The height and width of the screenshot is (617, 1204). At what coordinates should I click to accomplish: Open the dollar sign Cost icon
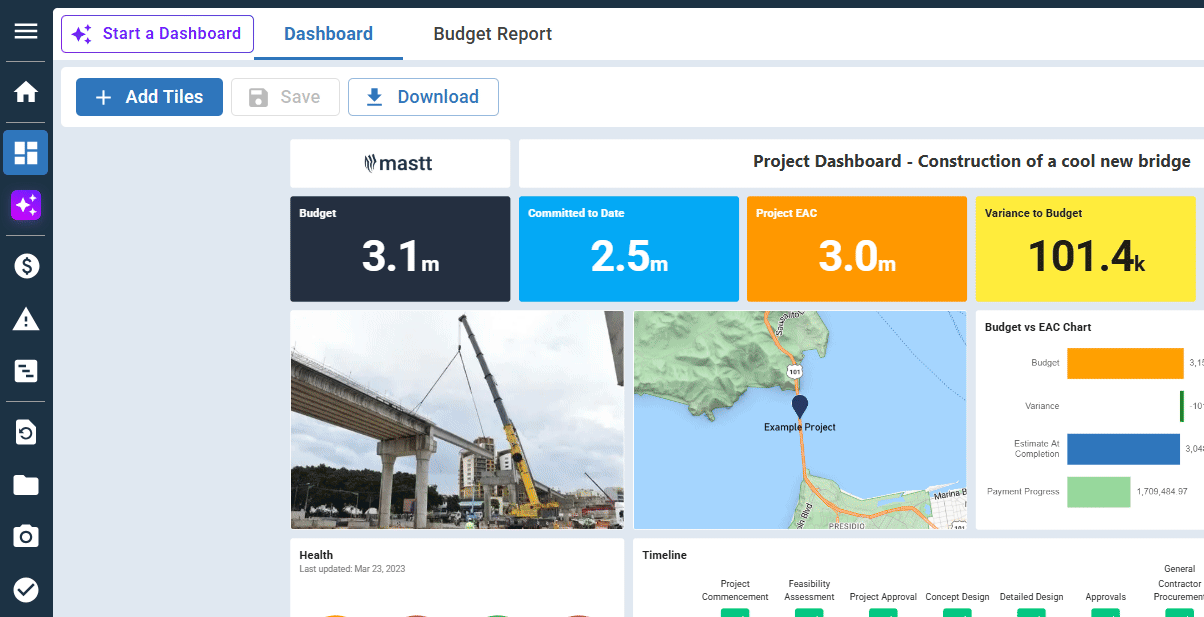point(26,266)
